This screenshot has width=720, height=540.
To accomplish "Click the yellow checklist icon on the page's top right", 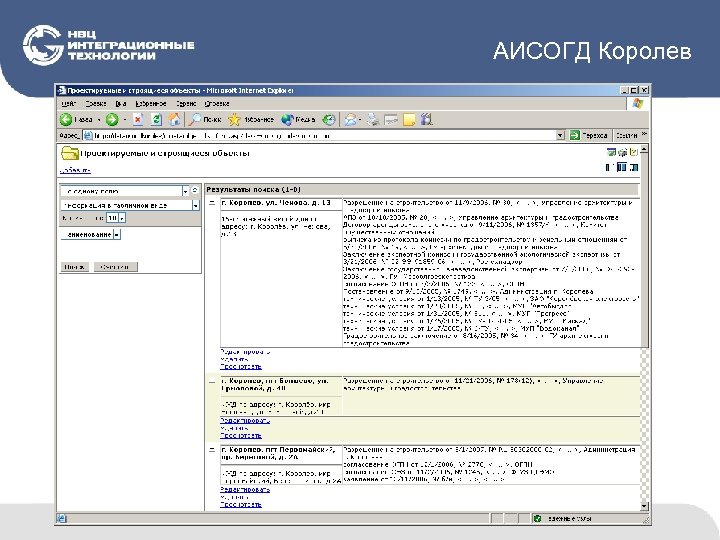I will (634, 152).
